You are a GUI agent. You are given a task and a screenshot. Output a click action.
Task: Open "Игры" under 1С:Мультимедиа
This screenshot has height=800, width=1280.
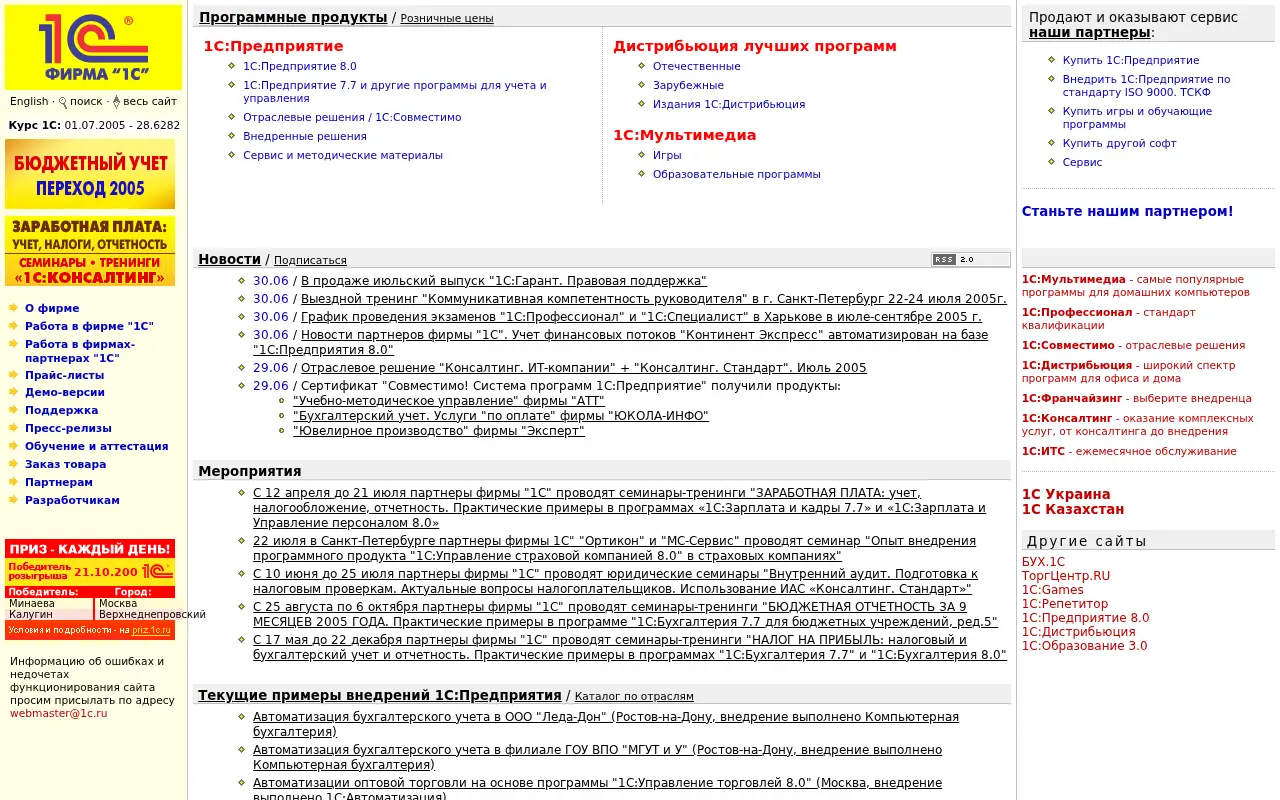coord(667,155)
